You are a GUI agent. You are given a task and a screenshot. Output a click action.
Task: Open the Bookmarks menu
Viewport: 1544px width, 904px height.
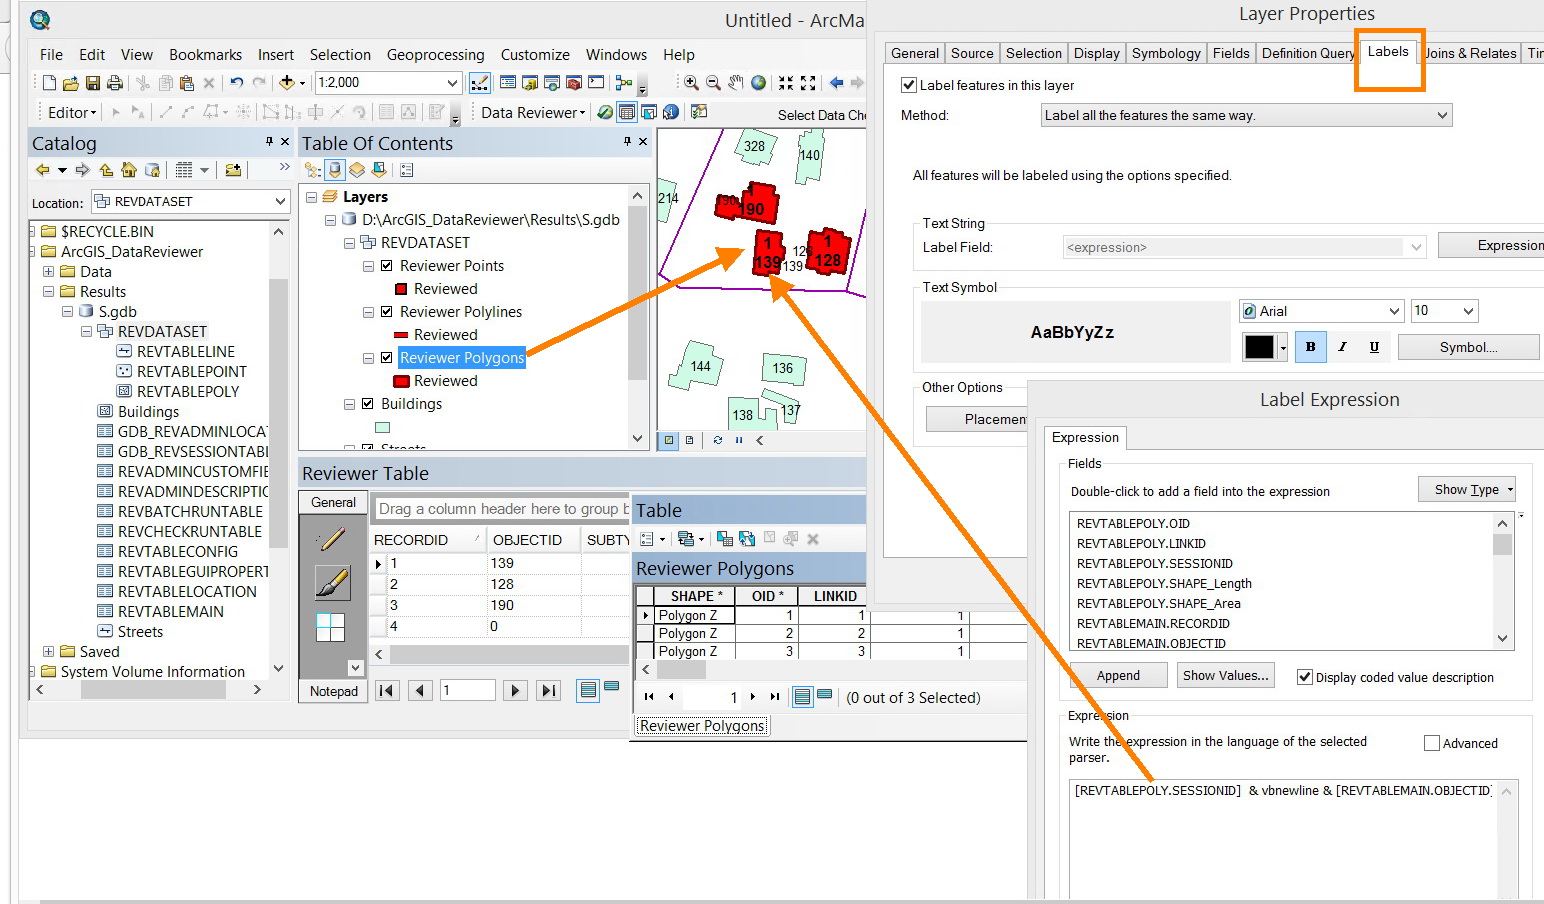click(206, 55)
